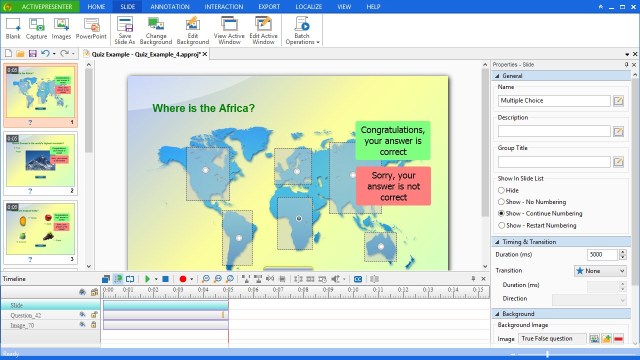
Task: Click the CC closed caption icon
Action: [x=358, y=279]
